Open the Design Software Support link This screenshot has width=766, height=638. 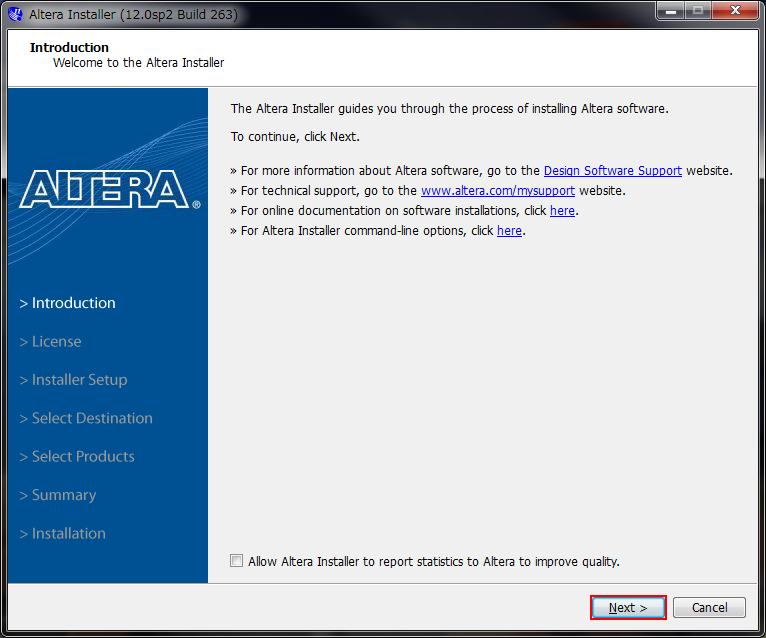click(x=613, y=170)
